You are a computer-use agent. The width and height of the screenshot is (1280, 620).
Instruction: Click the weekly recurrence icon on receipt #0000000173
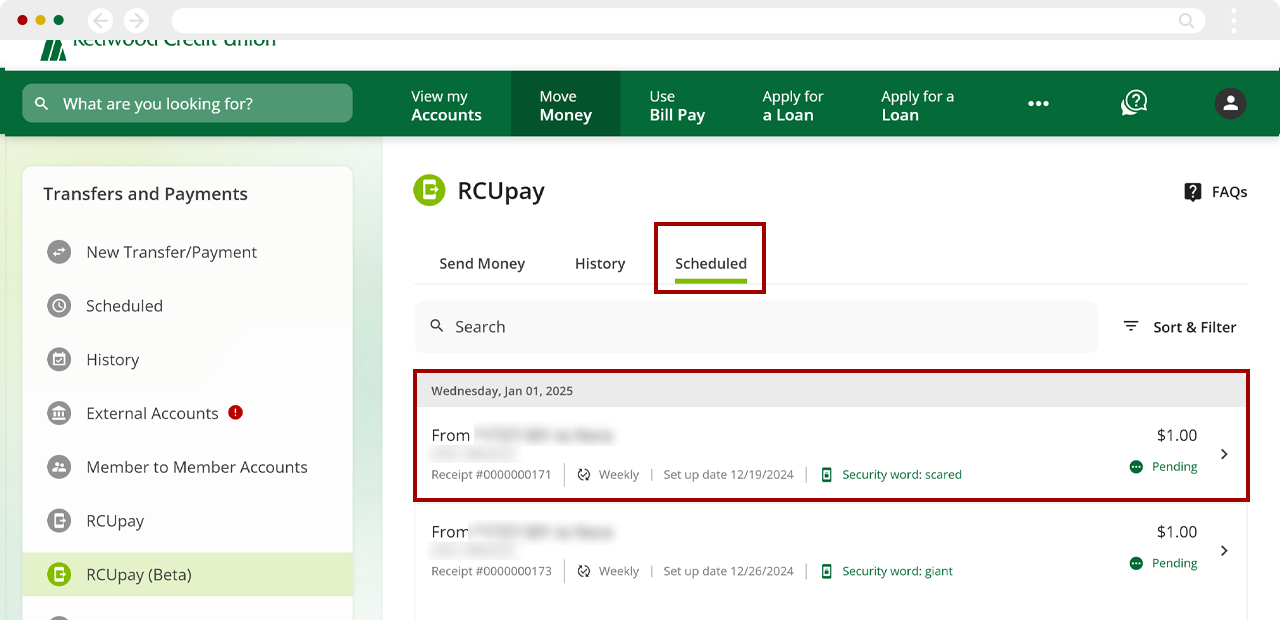click(x=584, y=571)
